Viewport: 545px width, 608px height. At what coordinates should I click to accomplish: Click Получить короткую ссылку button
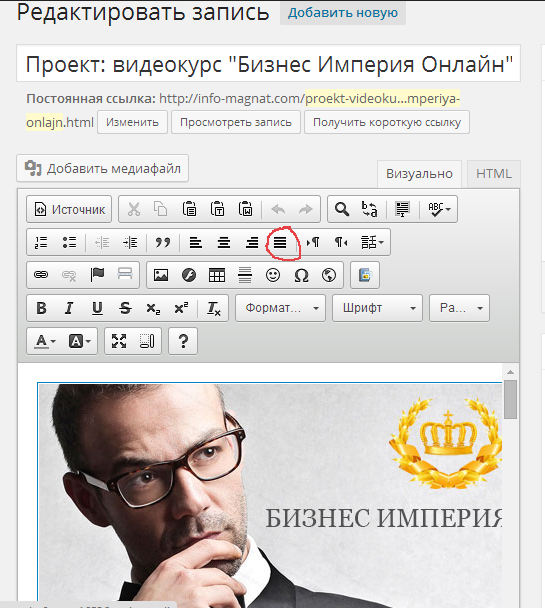[387, 122]
